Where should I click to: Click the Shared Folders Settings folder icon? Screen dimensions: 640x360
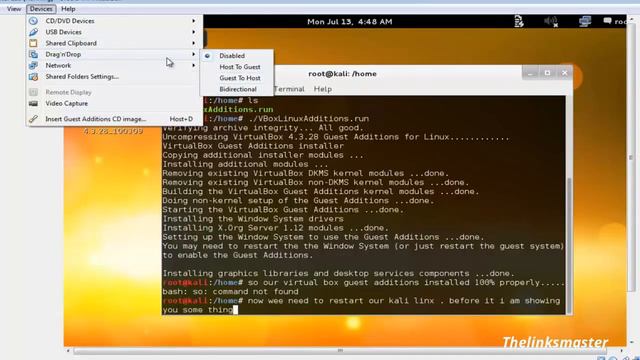33,77
